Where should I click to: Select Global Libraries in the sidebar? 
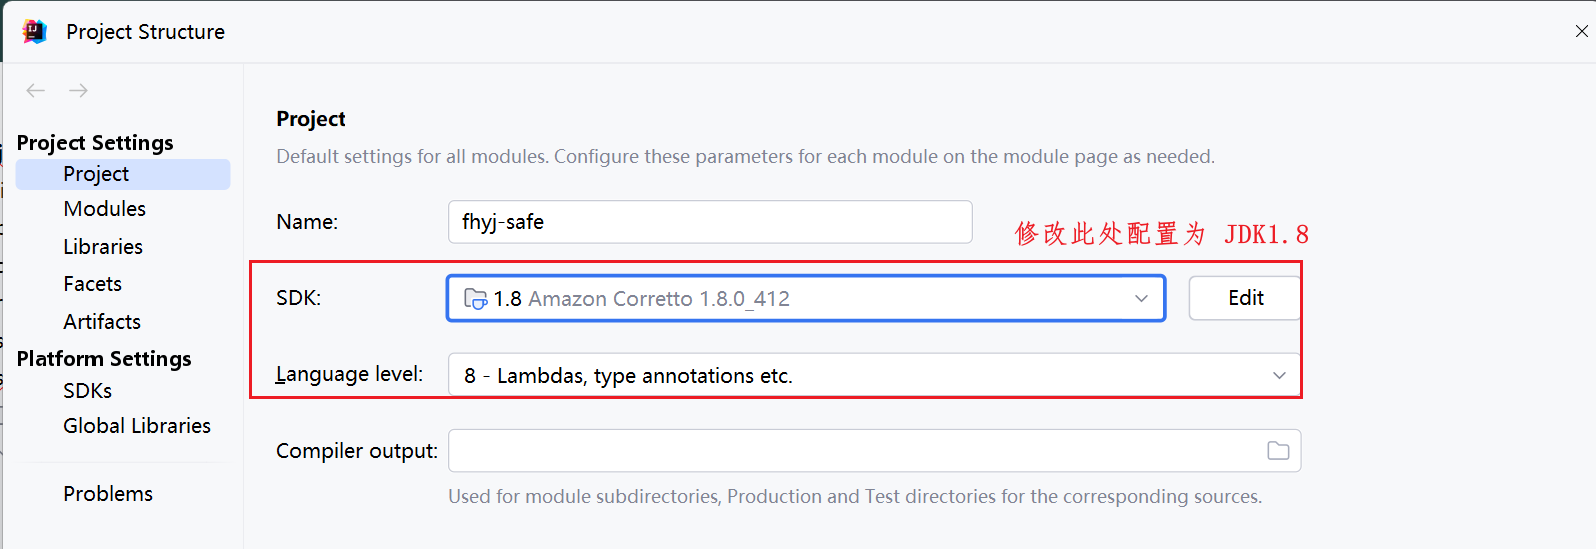137,426
